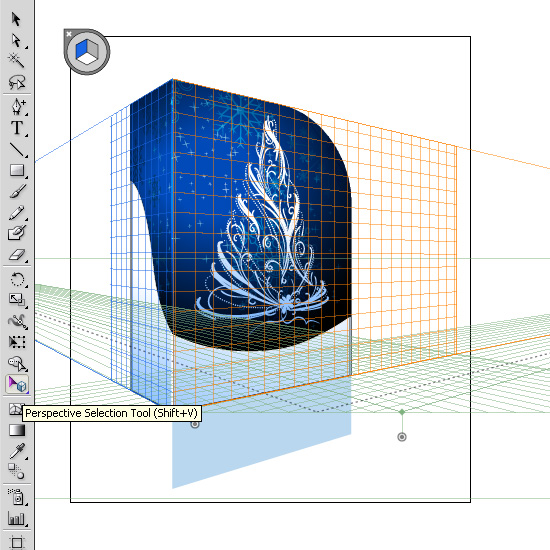Click the green diamond grid plane control
The height and width of the screenshot is (550, 550).
coord(402,412)
